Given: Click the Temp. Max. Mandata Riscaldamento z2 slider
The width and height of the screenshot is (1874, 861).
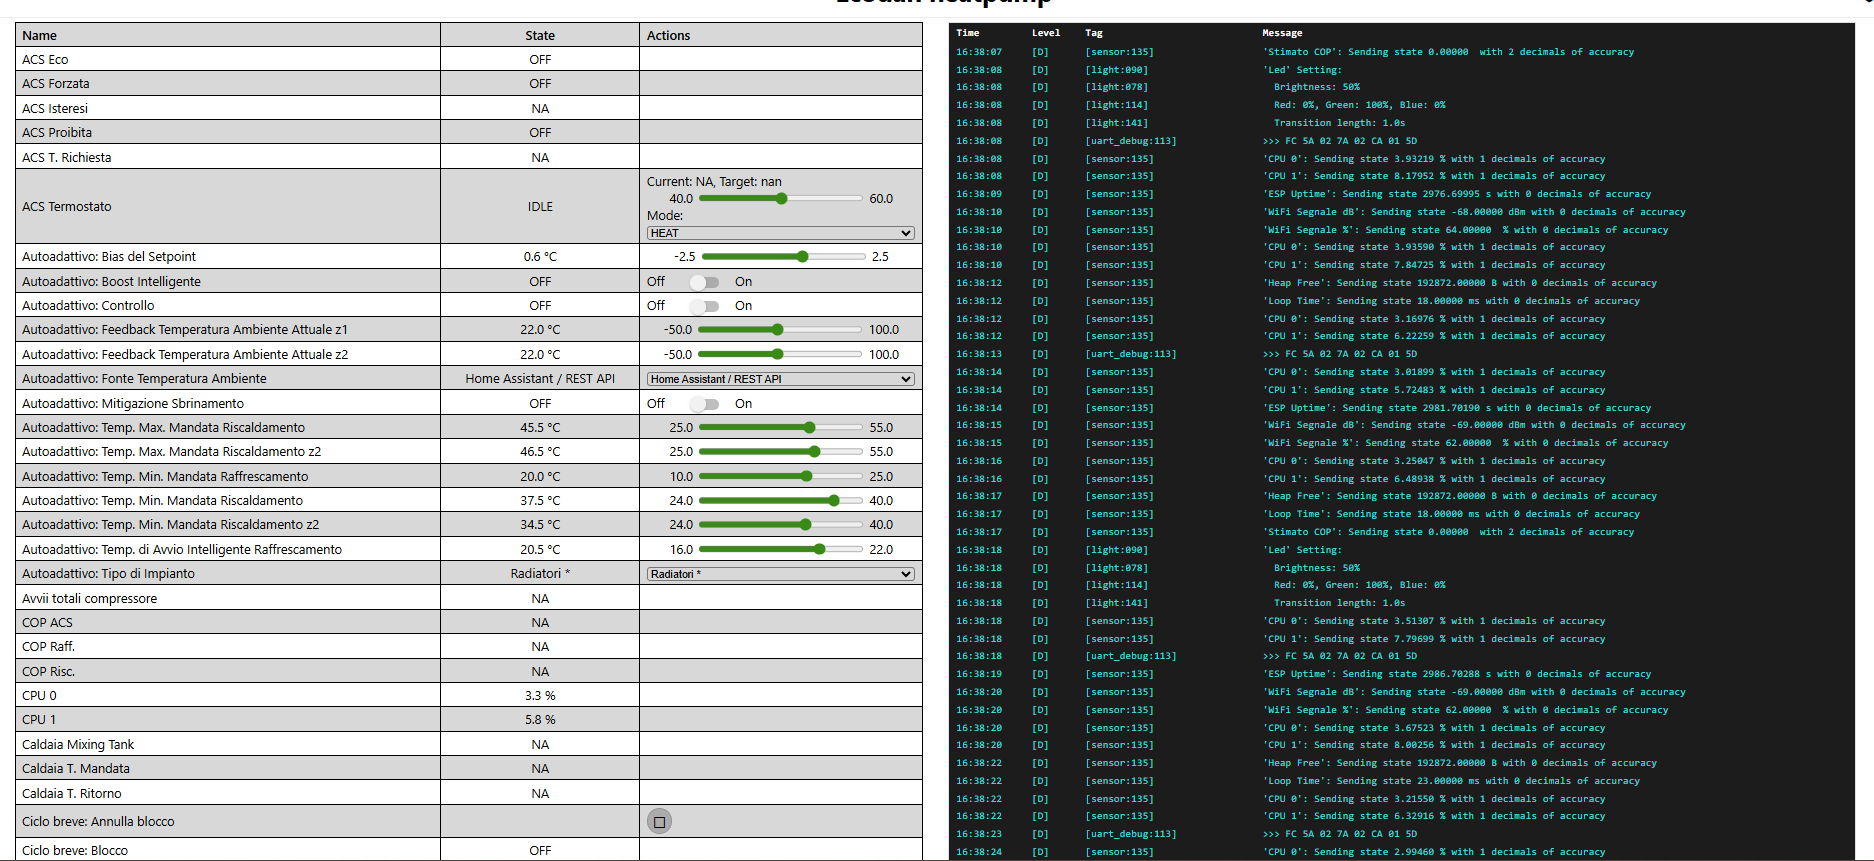Looking at the screenshot, I should (x=781, y=452).
